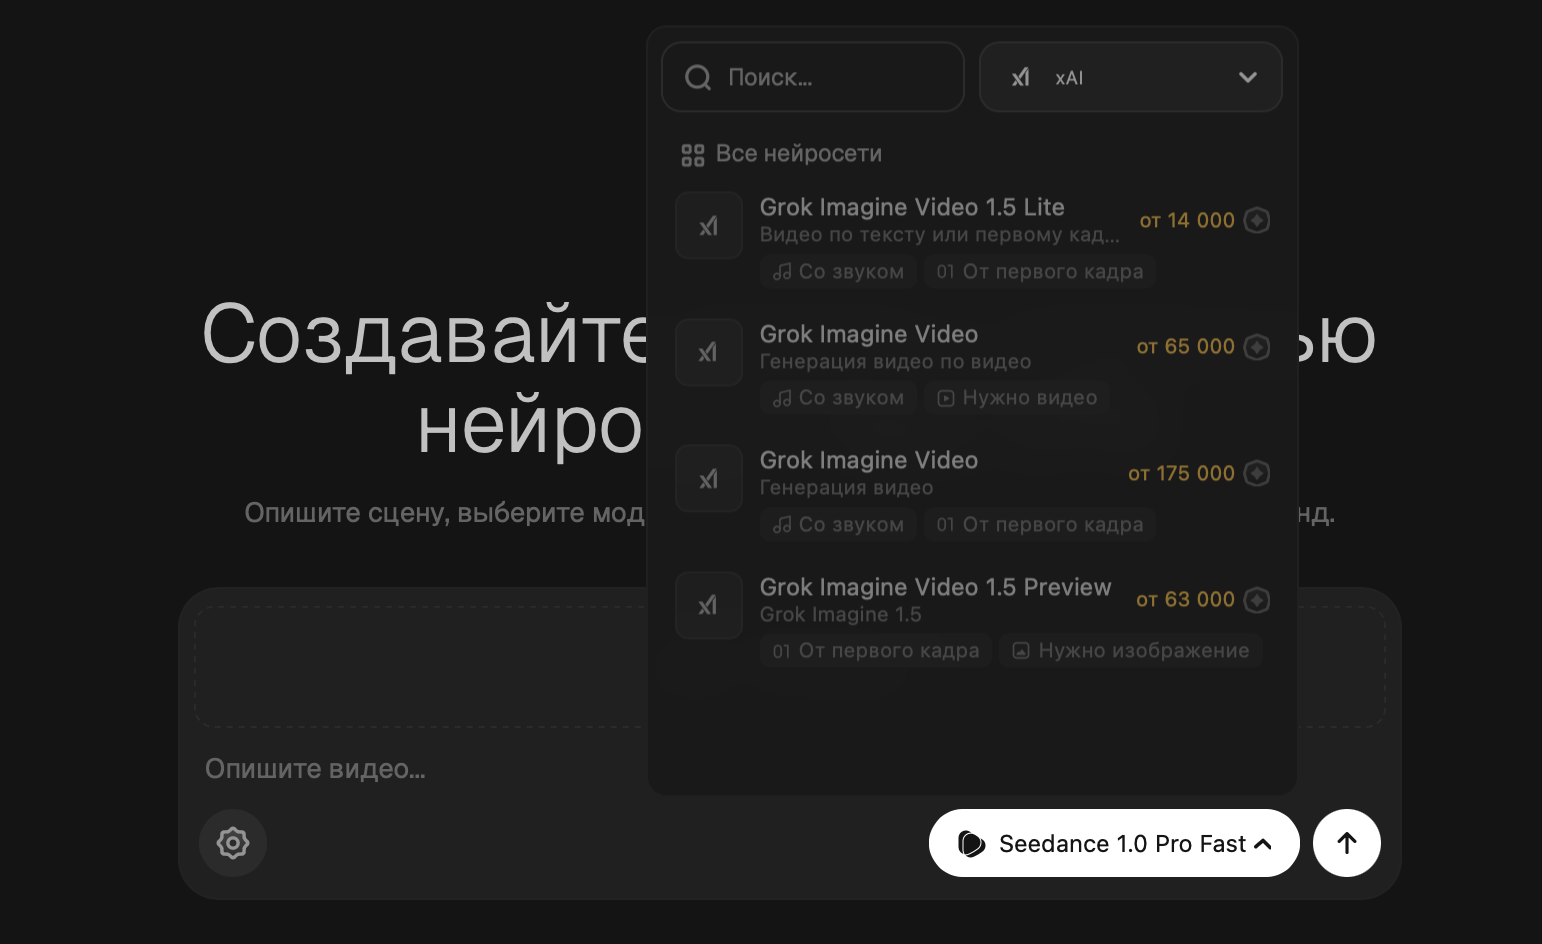The width and height of the screenshot is (1542, 944).
Task: Click the chevron in xAI dropdown
Action: click(1248, 77)
